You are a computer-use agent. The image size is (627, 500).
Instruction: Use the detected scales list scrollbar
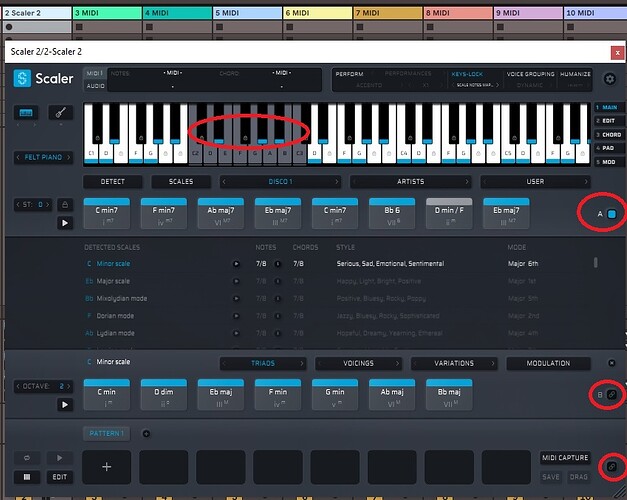pos(596,262)
